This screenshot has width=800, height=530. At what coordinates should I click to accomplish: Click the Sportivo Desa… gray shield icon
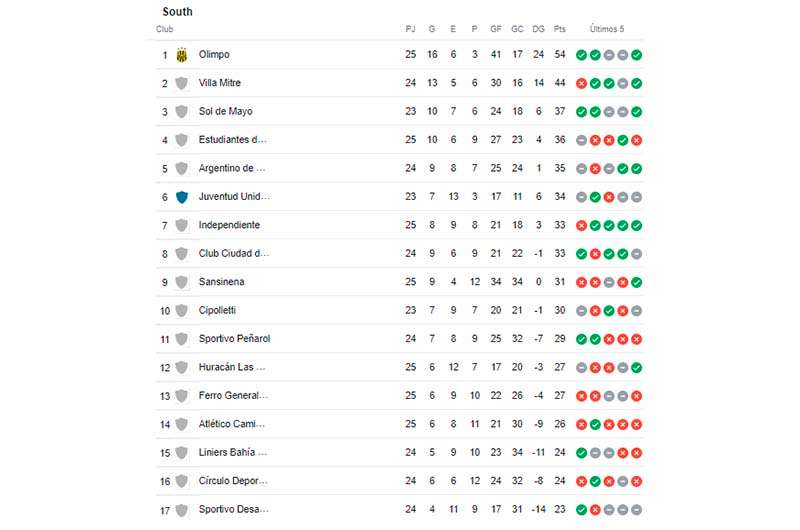pos(182,510)
